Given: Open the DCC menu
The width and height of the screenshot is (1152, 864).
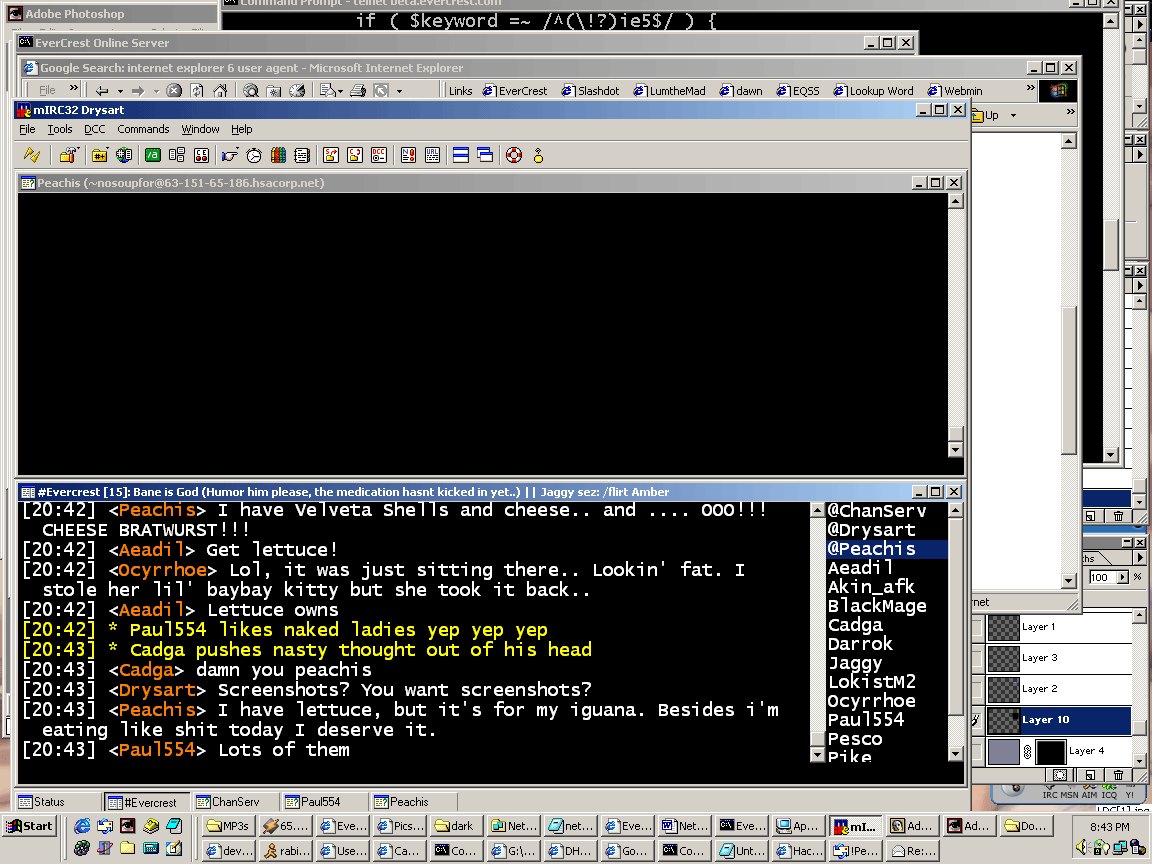Looking at the screenshot, I should click(x=95, y=129).
